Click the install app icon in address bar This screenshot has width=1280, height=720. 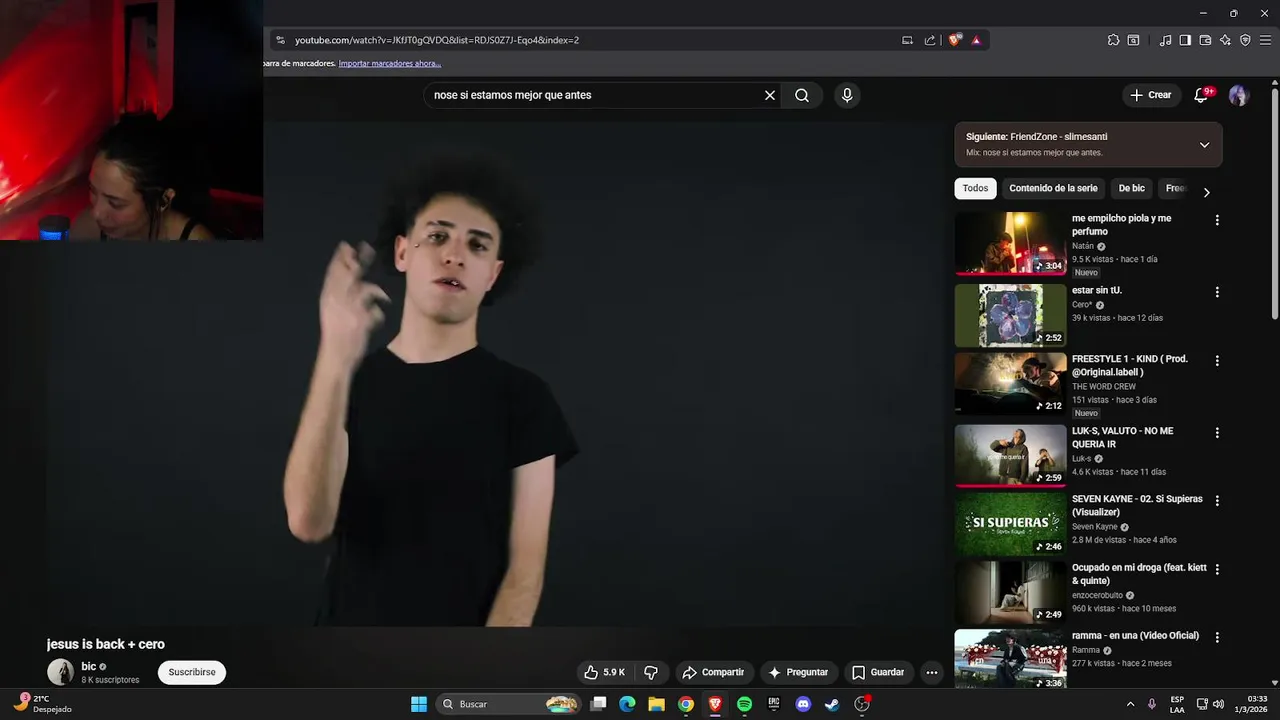click(907, 40)
